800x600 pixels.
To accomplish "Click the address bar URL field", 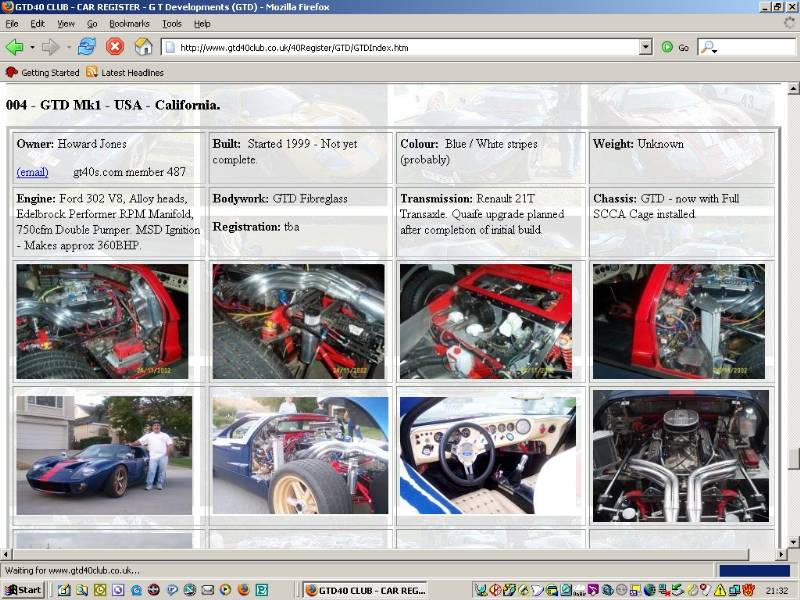I will point(401,47).
